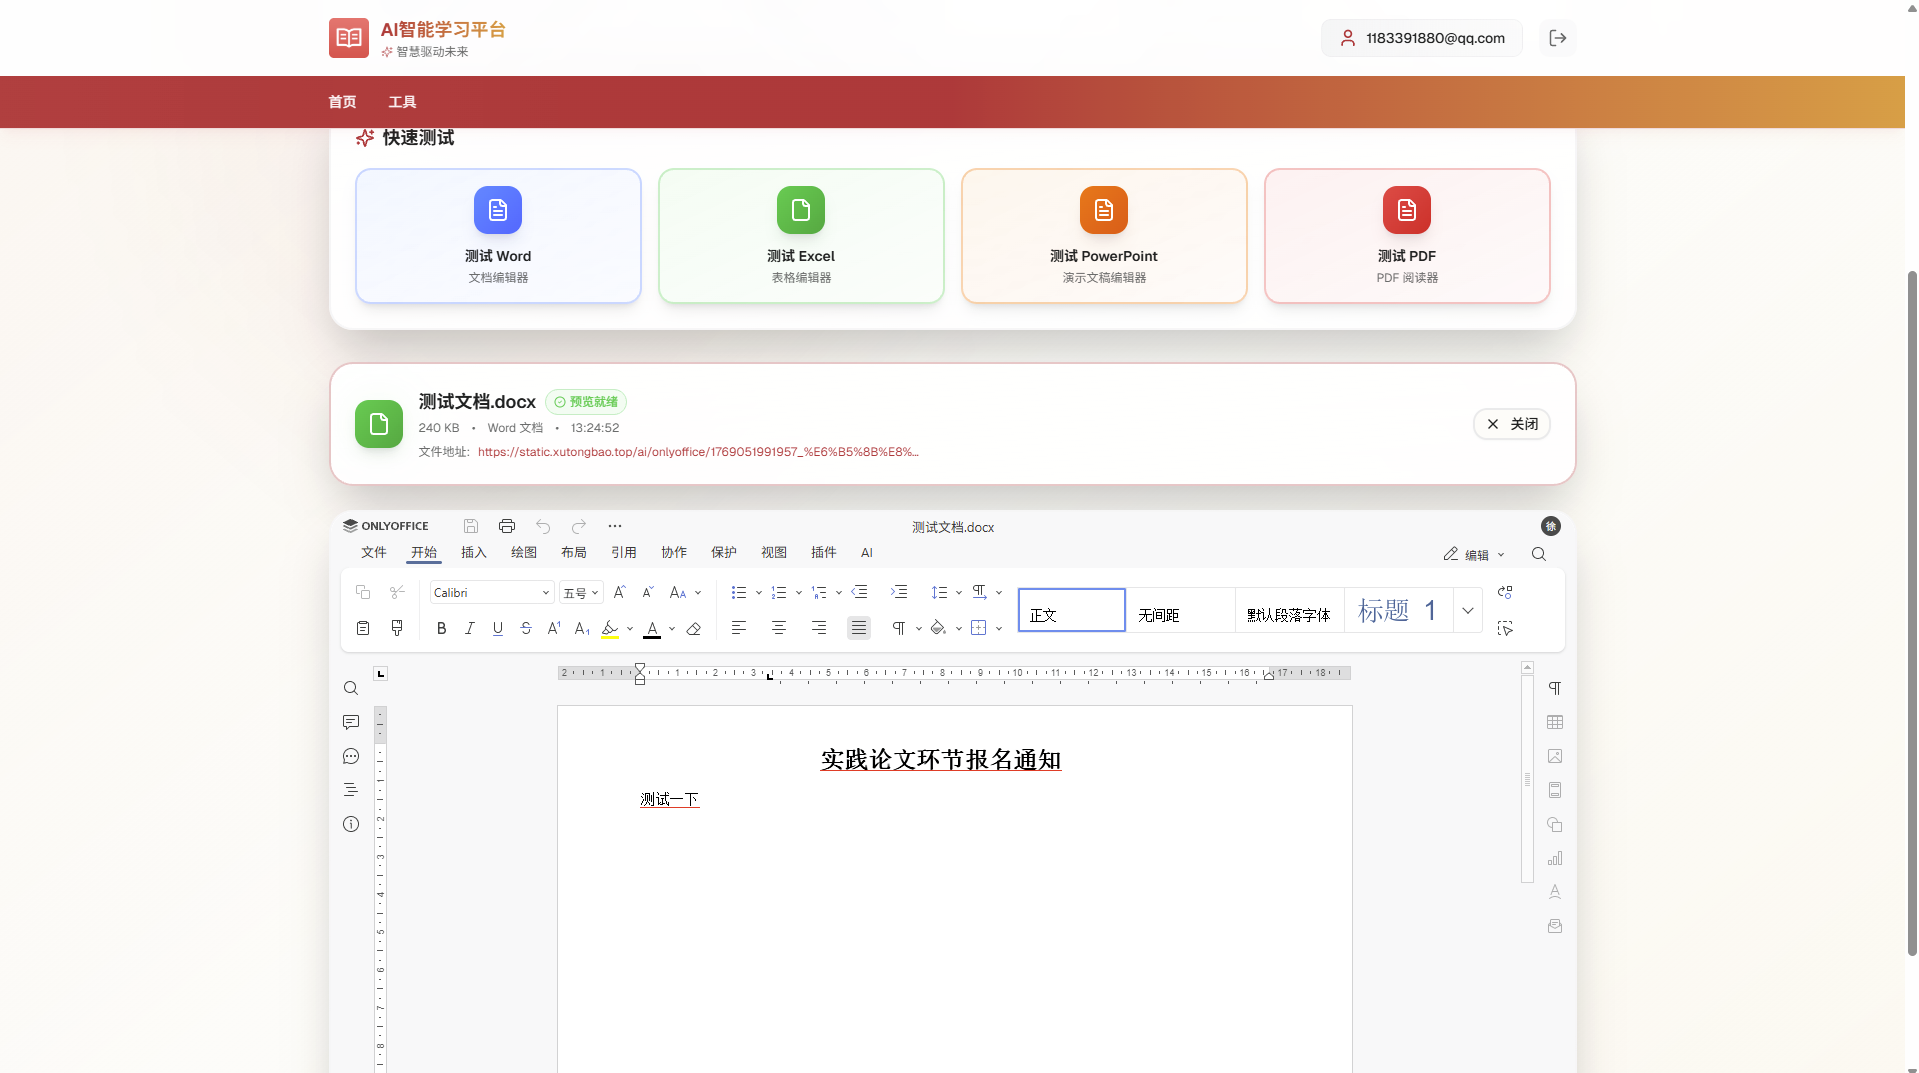Toggle underline text formatting
Image resolution: width=1919 pixels, height=1073 pixels.
tap(497, 629)
